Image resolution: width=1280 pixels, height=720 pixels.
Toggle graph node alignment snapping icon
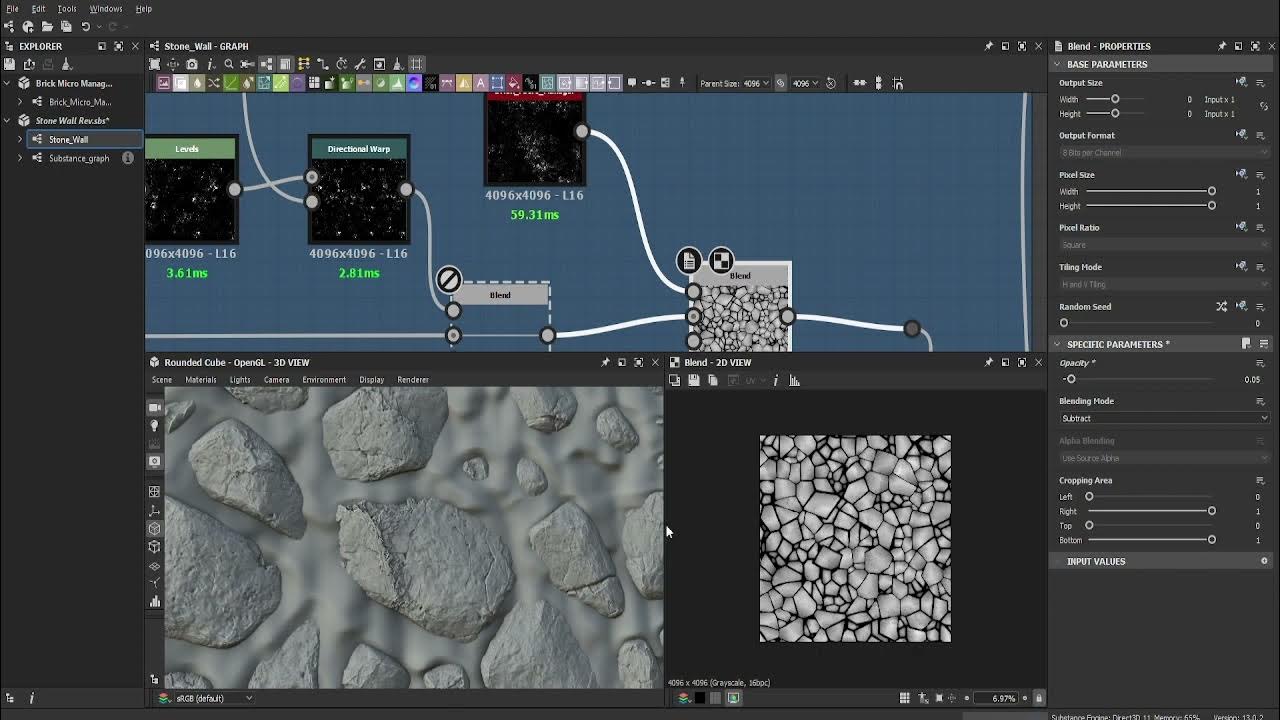pos(897,83)
